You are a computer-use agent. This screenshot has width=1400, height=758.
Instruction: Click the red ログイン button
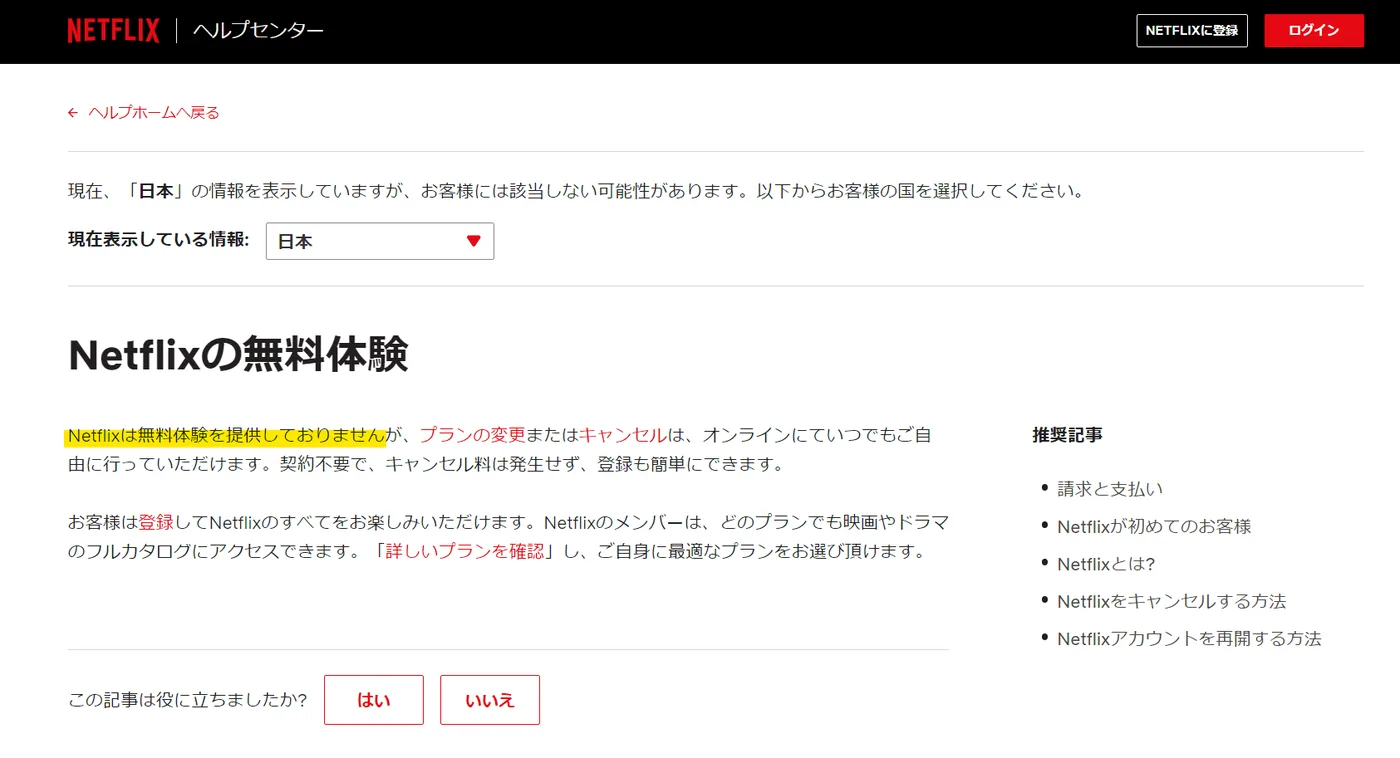(x=1314, y=31)
